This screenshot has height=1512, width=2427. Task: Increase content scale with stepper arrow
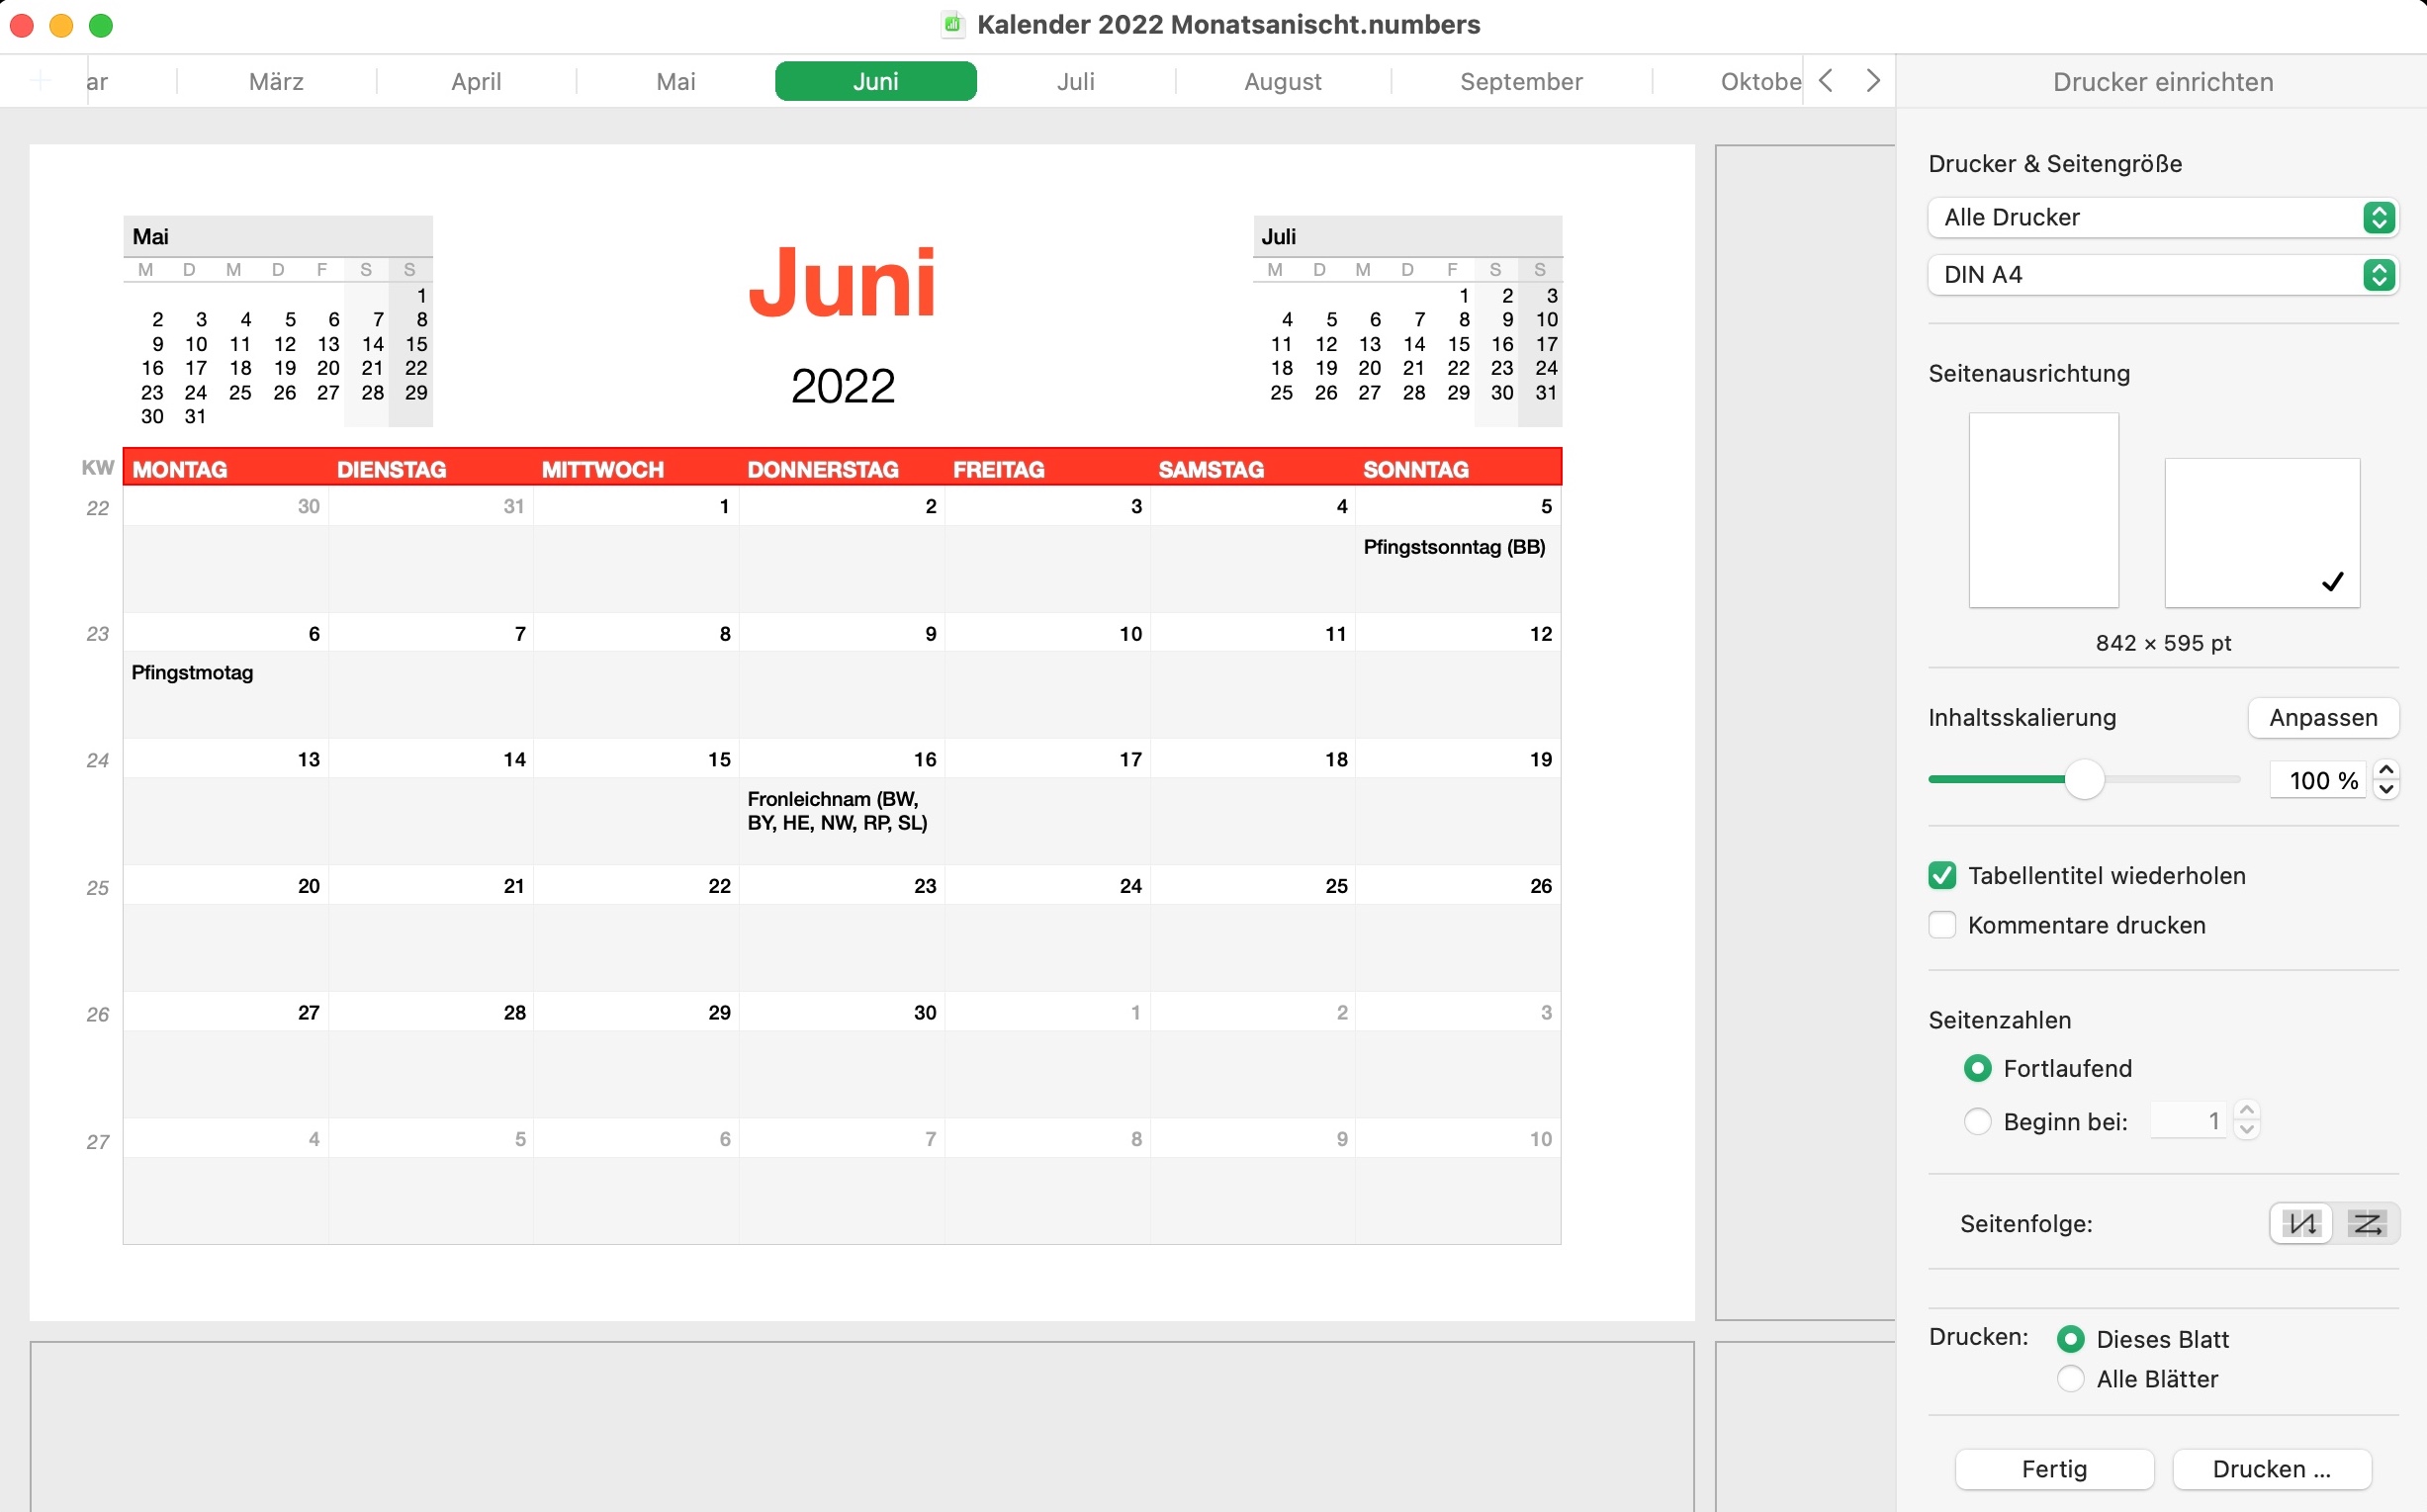click(2386, 770)
